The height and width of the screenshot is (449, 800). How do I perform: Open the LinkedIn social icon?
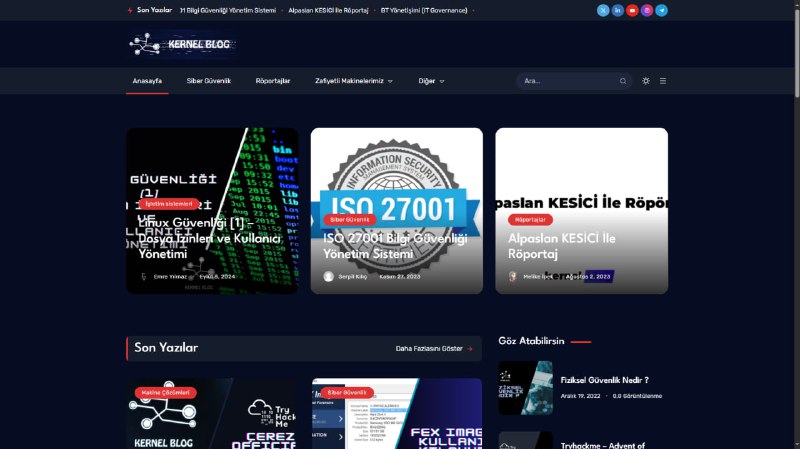[x=617, y=10]
